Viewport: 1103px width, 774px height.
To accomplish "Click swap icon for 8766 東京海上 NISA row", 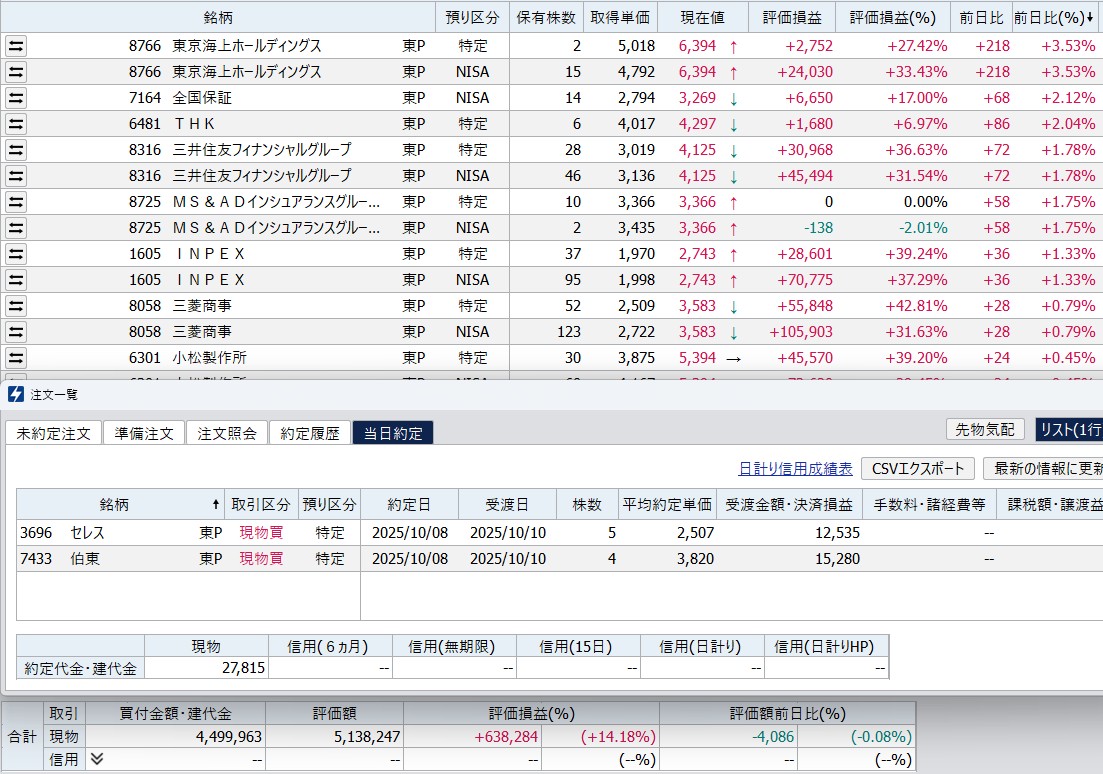I will pos(15,72).
